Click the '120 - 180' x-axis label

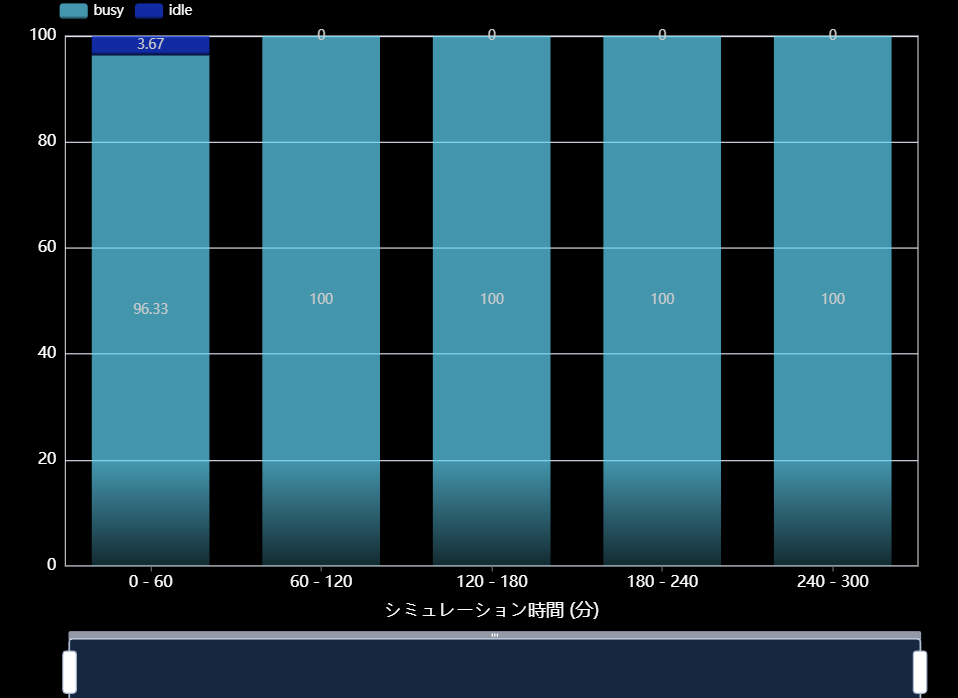[491, 582]
